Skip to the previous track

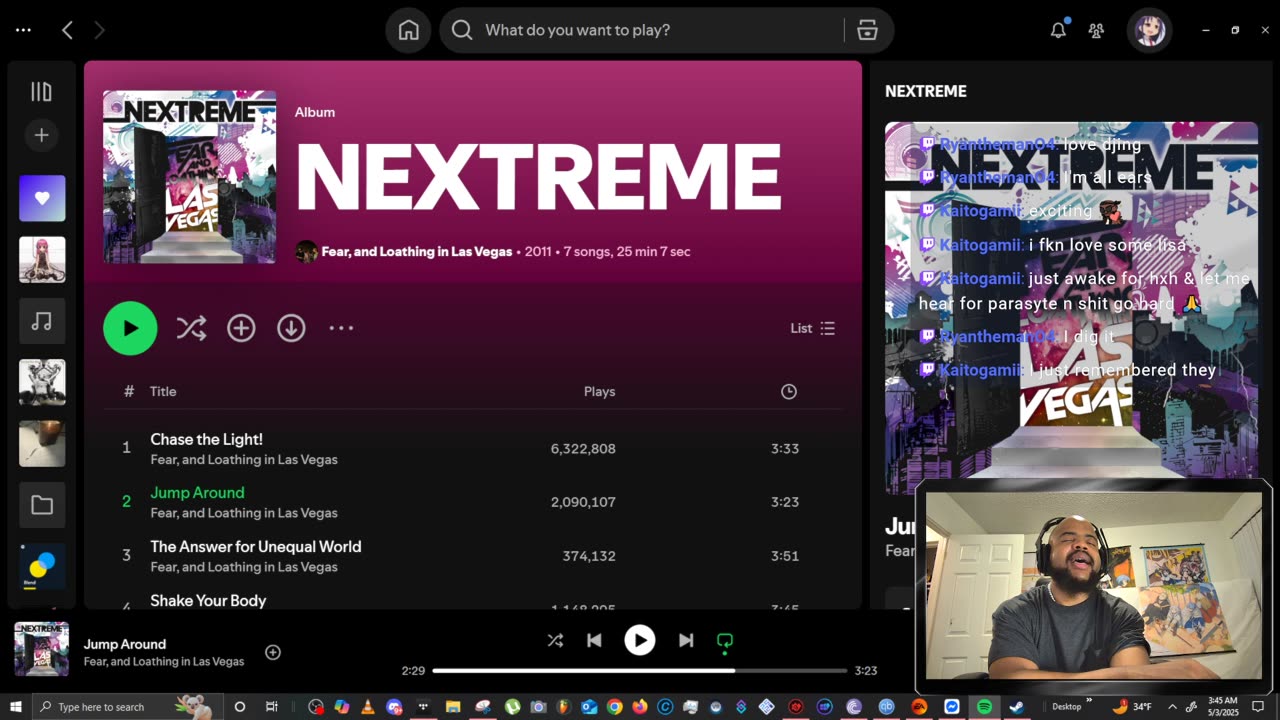(594, 640)
